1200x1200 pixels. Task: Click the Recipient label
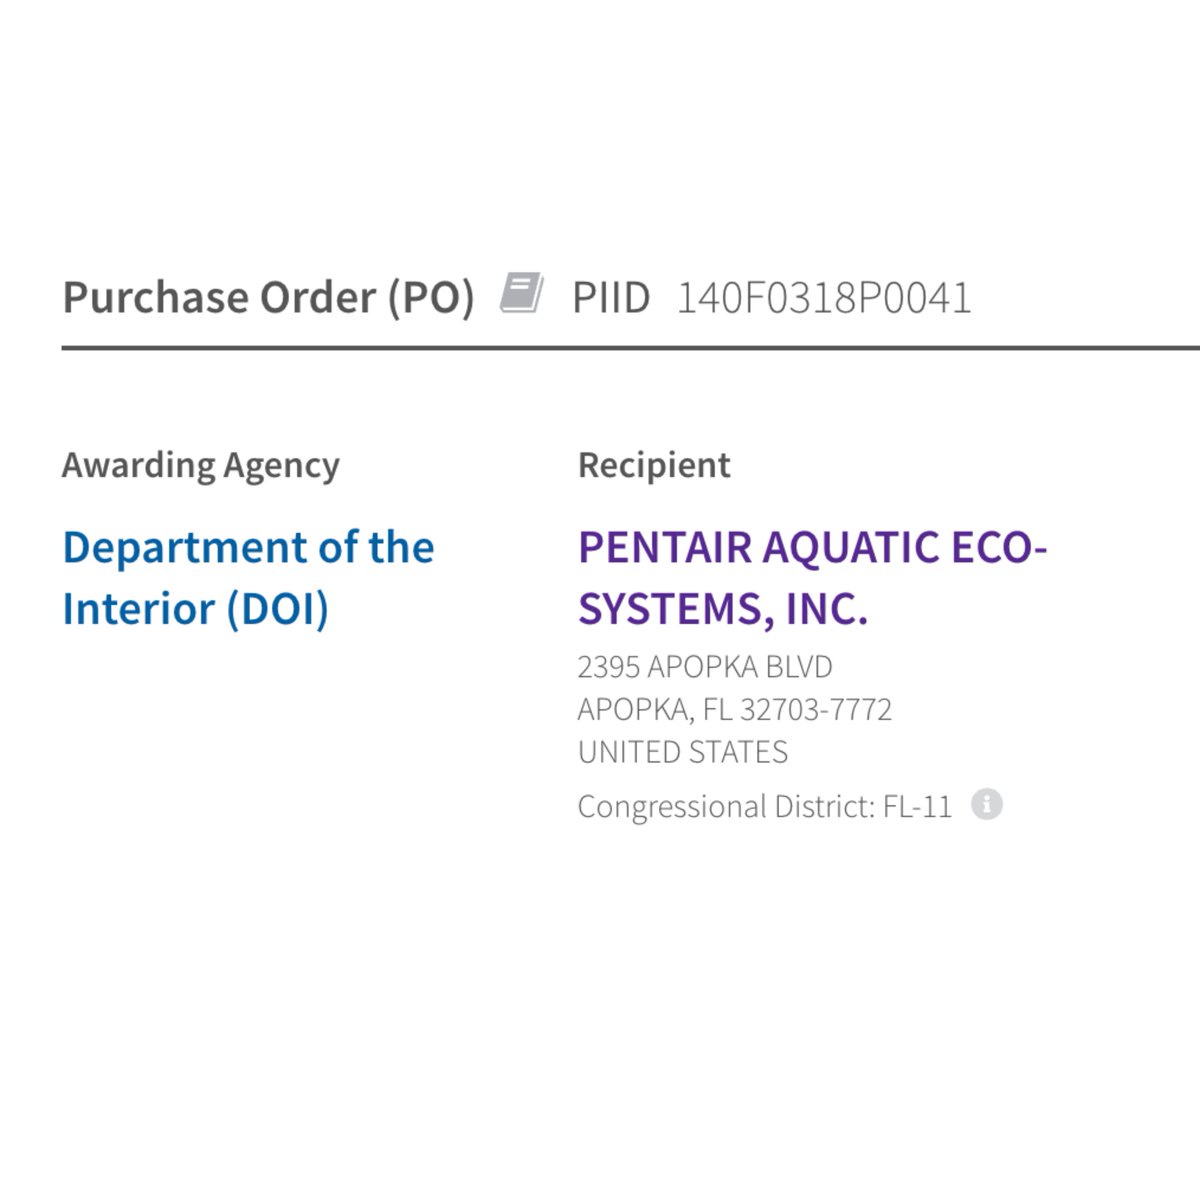(x=654, y=465)
